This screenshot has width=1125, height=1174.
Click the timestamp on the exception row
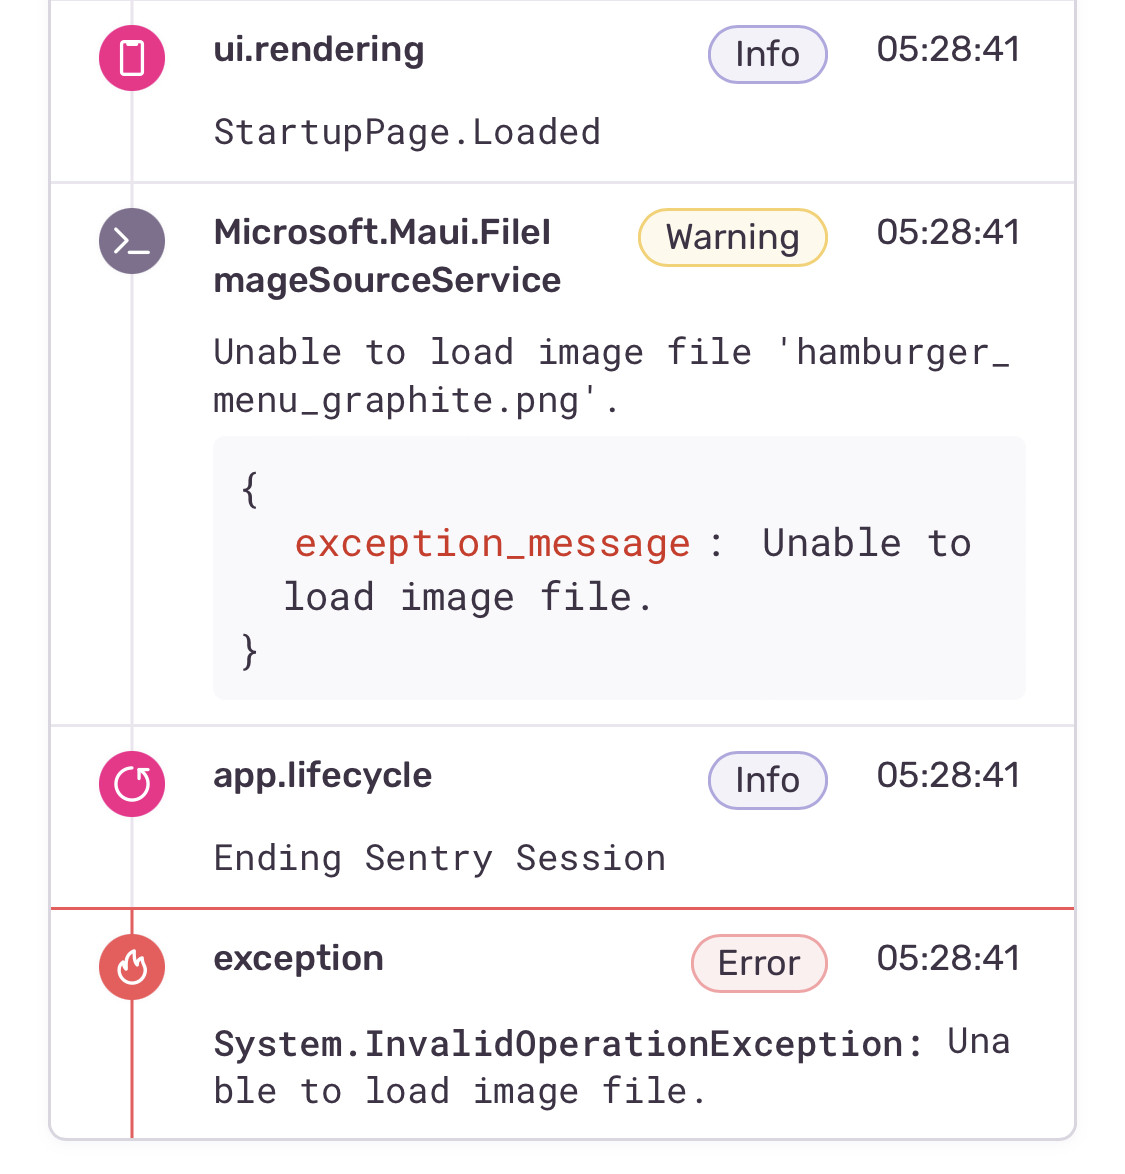(948, 958)
